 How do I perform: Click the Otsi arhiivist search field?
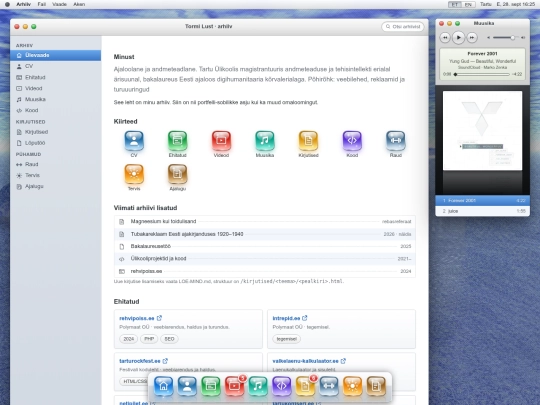[x=403, y=27]
